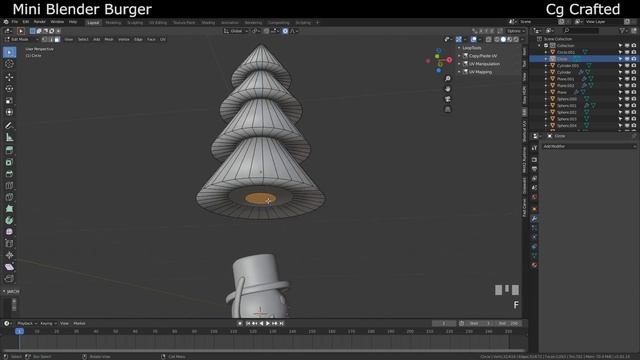Play the animation forward

click(x=268, y=323)
